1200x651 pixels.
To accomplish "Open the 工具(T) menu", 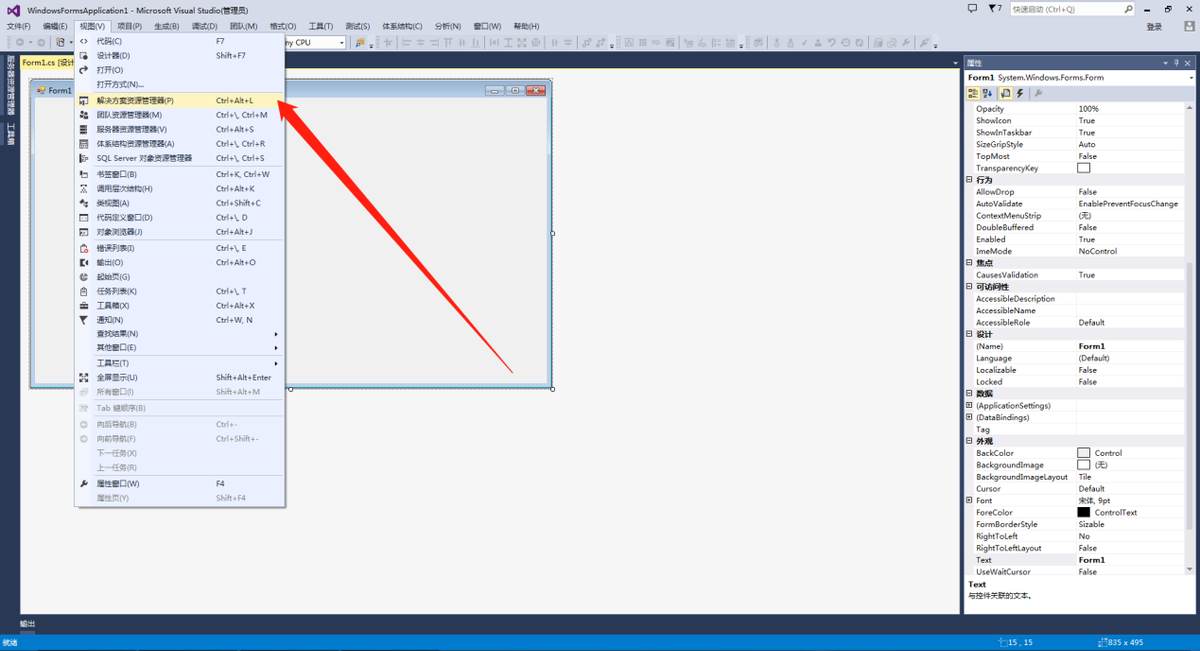I will [x=321, y=26].
